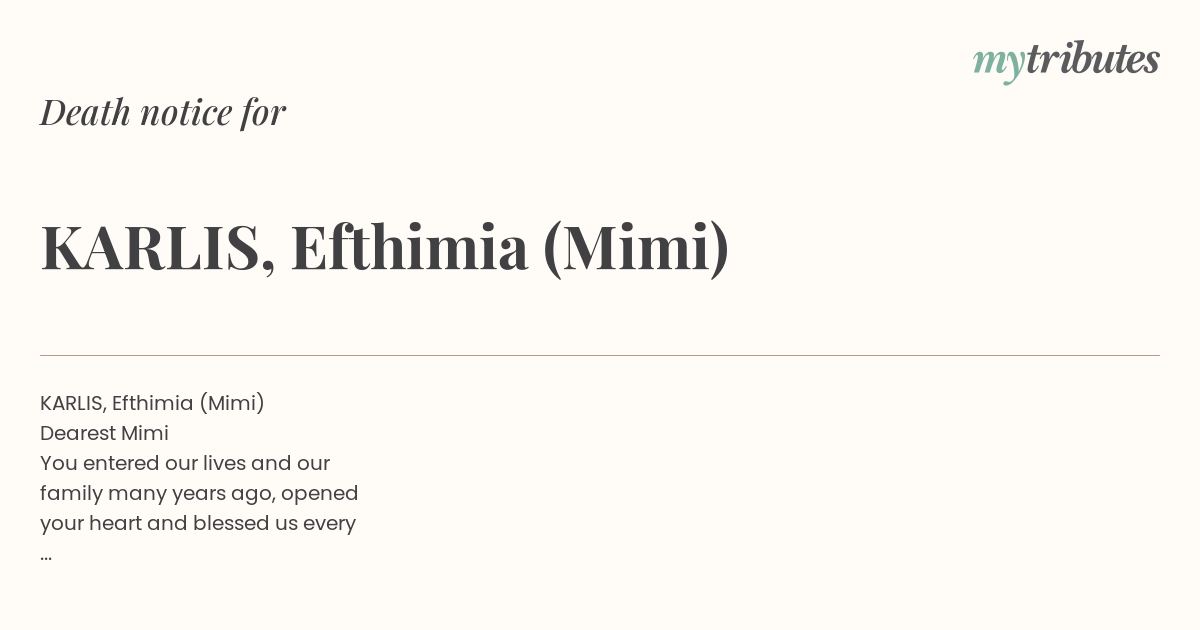
Task: Click the word "for" in the italic heading
Action: [263, 113]
